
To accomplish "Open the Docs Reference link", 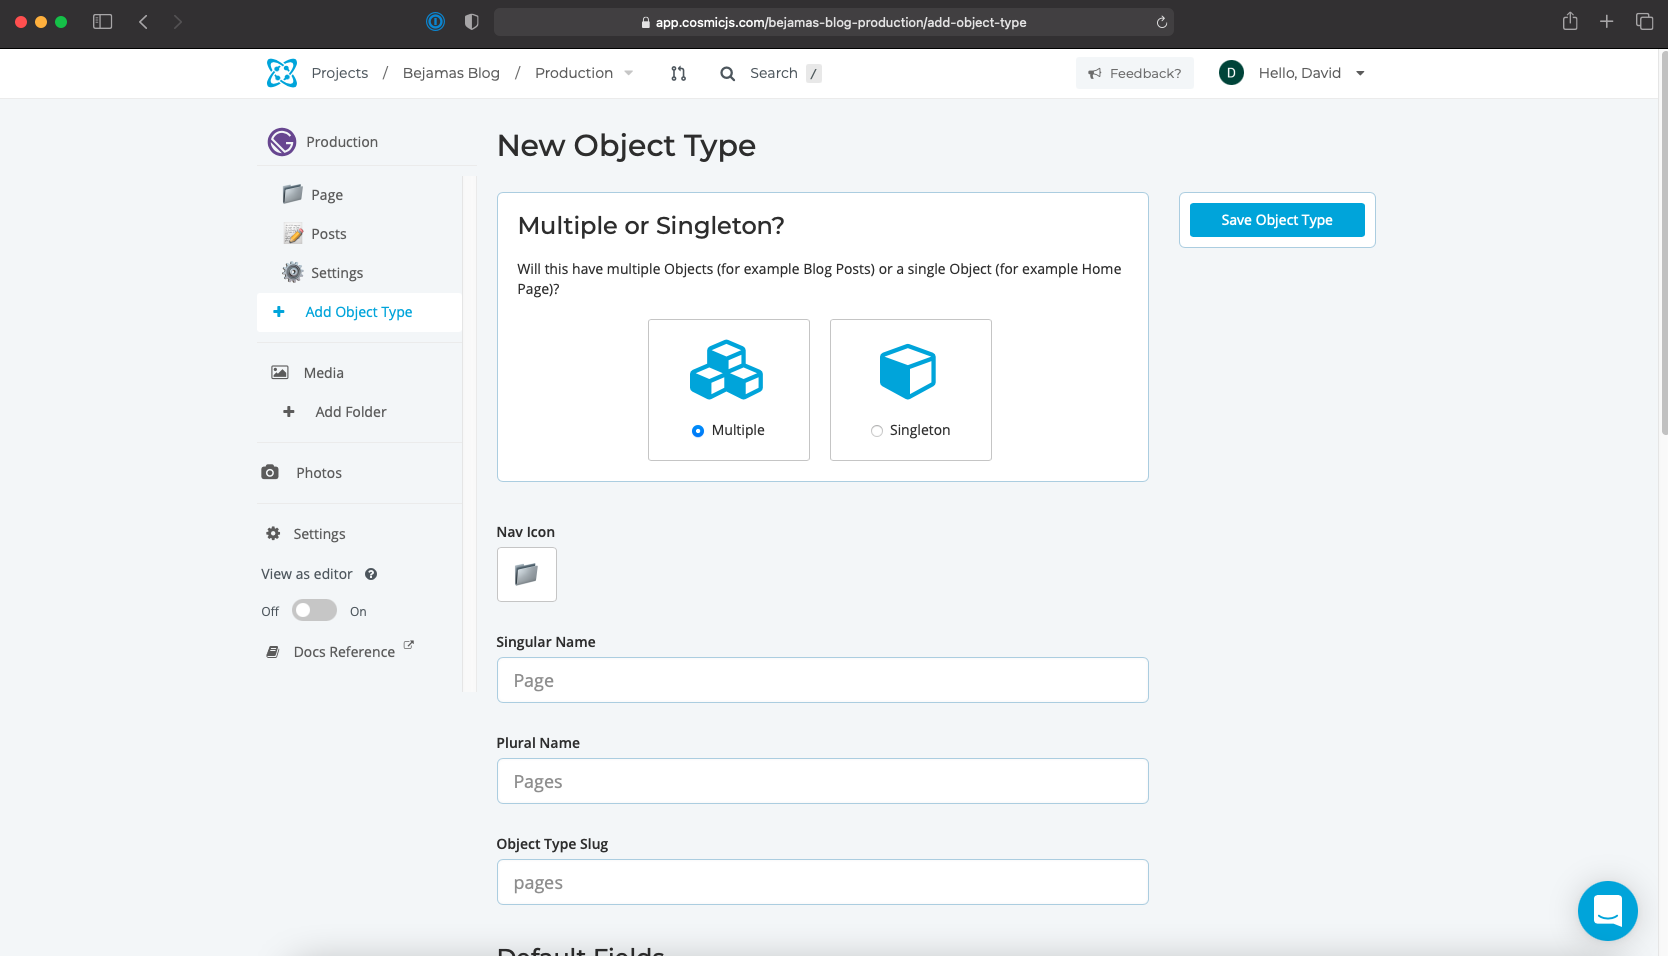I will pos(344,652).
